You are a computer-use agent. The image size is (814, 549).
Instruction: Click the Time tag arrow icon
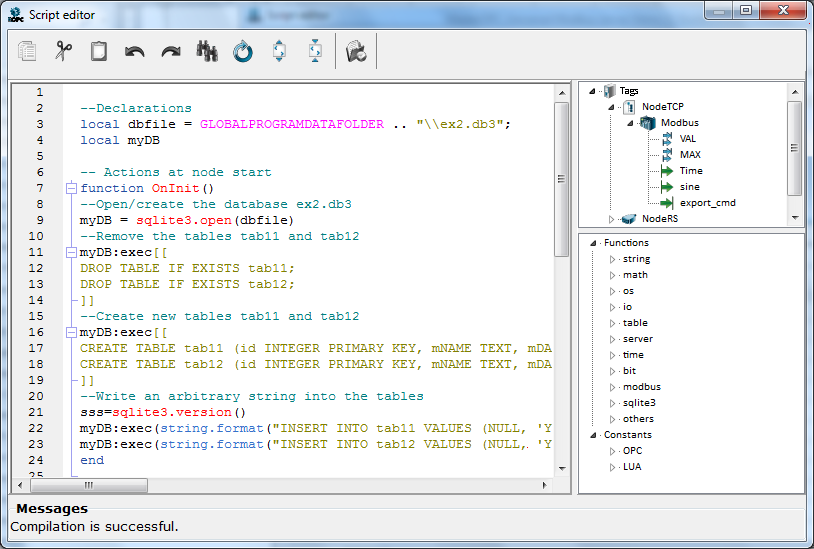[x=667, y=171]
